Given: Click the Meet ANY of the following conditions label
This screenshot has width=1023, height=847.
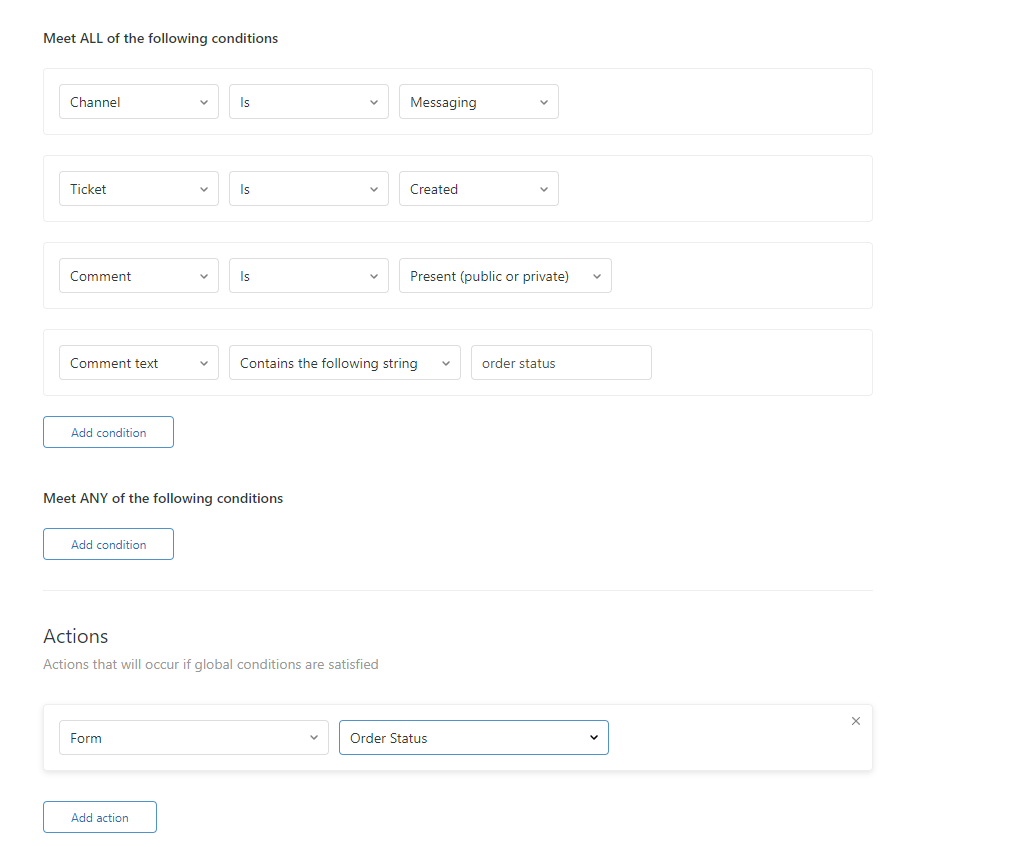Looking at the screenshot, I should point(163,498).
